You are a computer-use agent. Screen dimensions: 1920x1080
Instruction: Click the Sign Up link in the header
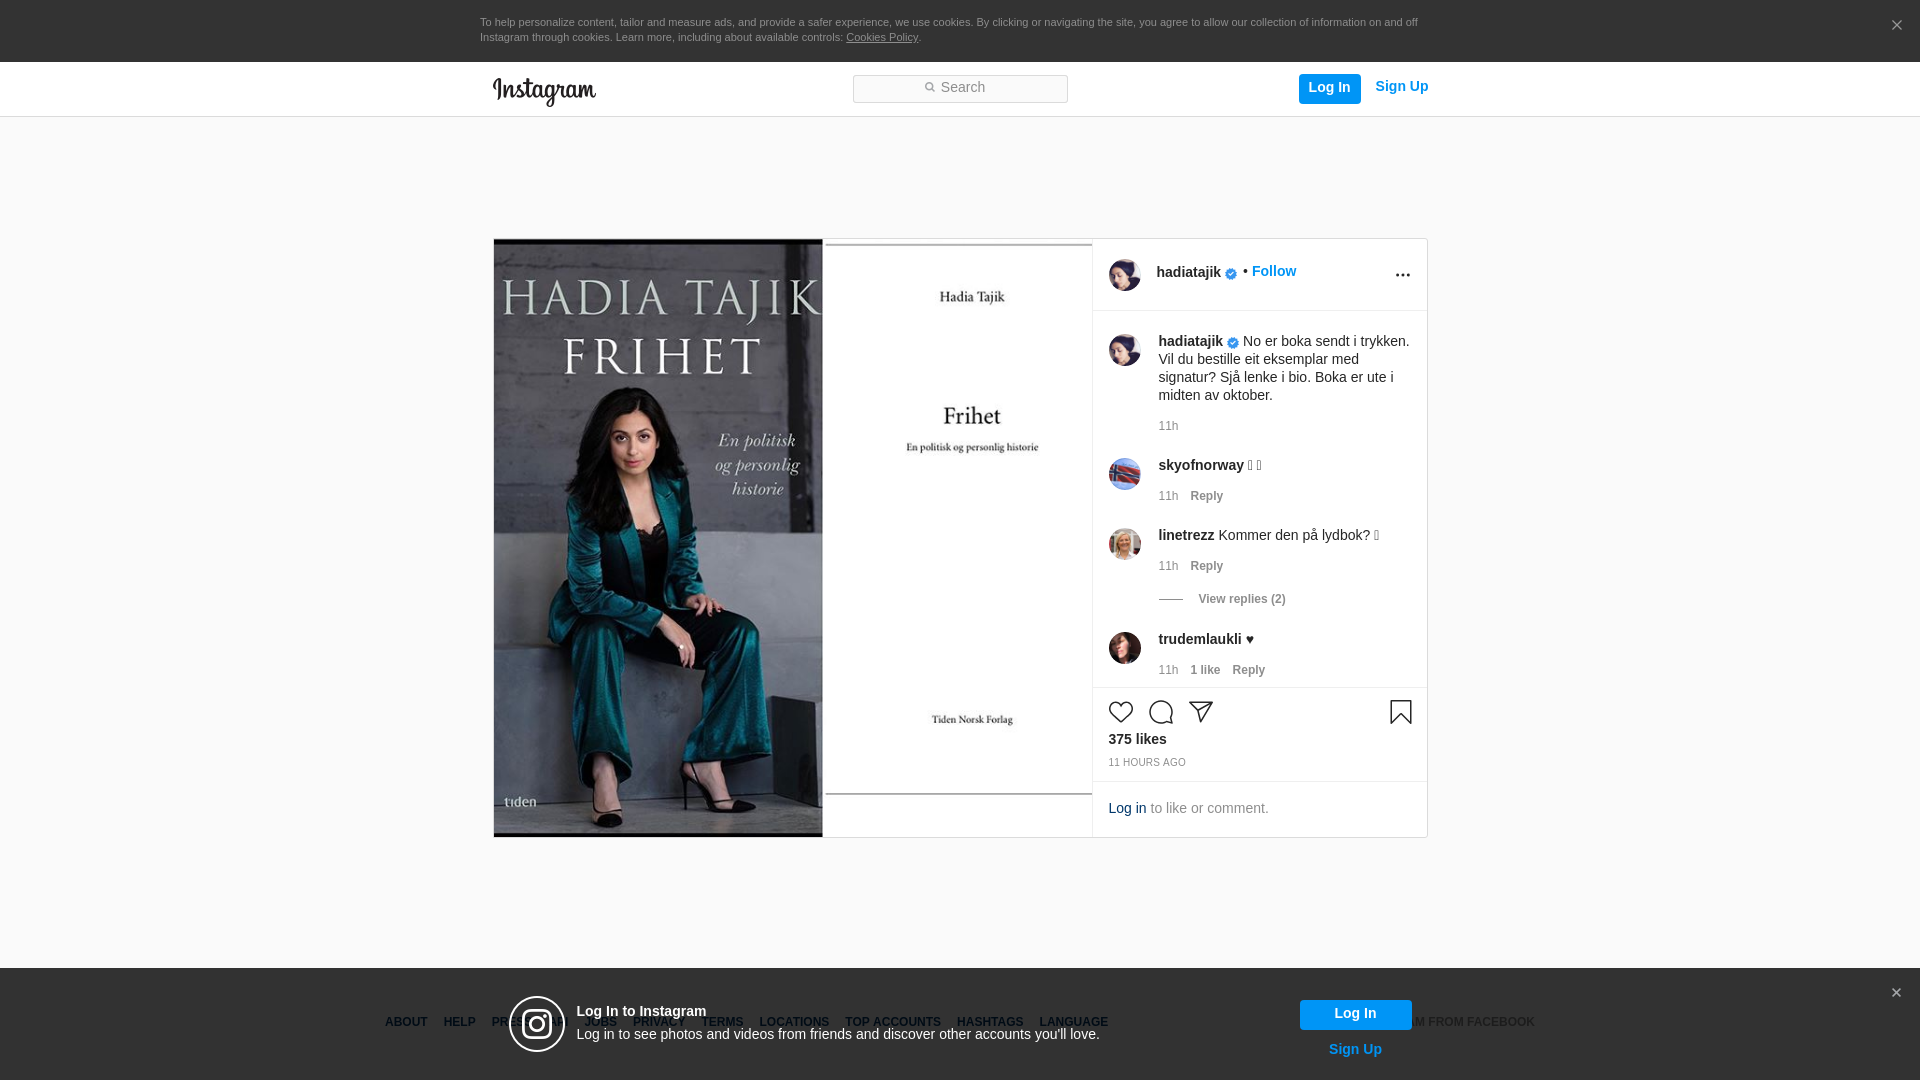[x=1401, y=86]
